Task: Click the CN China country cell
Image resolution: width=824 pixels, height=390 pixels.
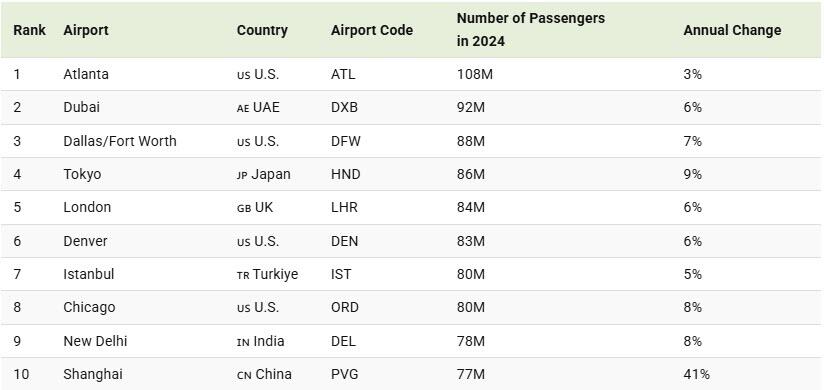Action: pyautogui.click(x=264, y=374)
